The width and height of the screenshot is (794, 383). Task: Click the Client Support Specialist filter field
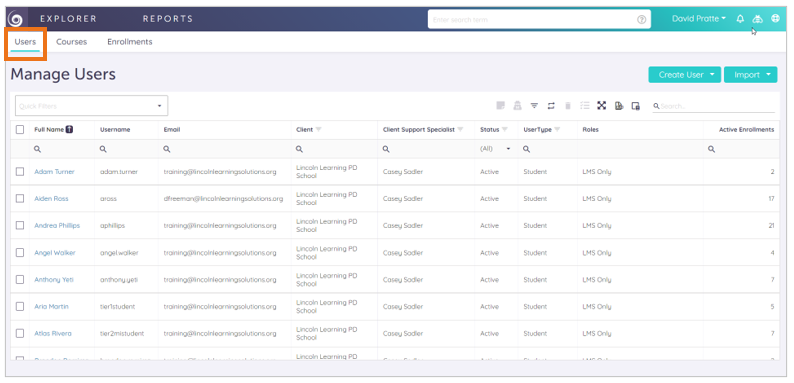tap(426, 149)
